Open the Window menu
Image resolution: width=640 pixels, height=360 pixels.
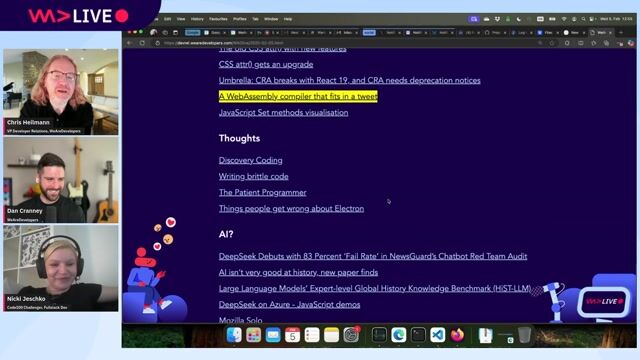[271, 19]
